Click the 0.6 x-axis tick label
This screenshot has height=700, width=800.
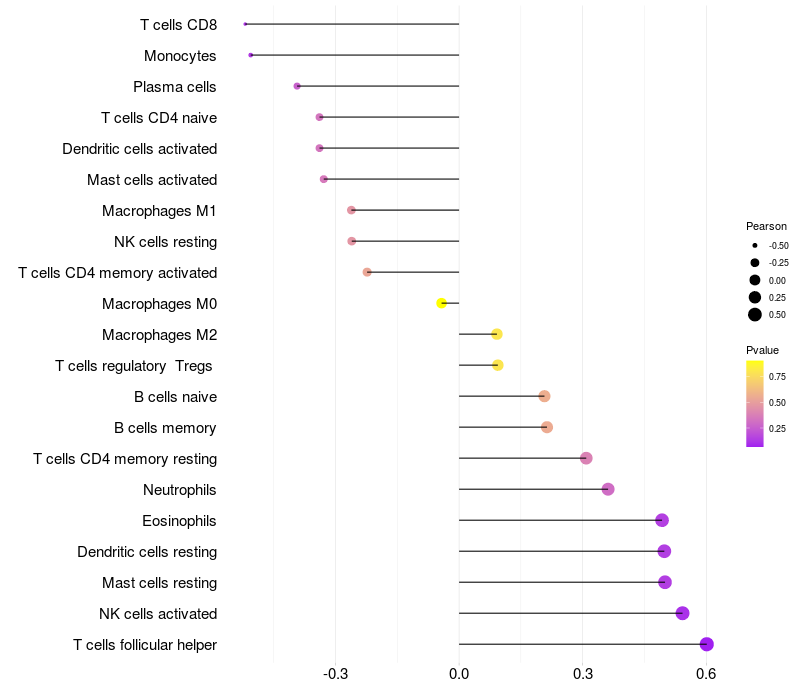706,674
